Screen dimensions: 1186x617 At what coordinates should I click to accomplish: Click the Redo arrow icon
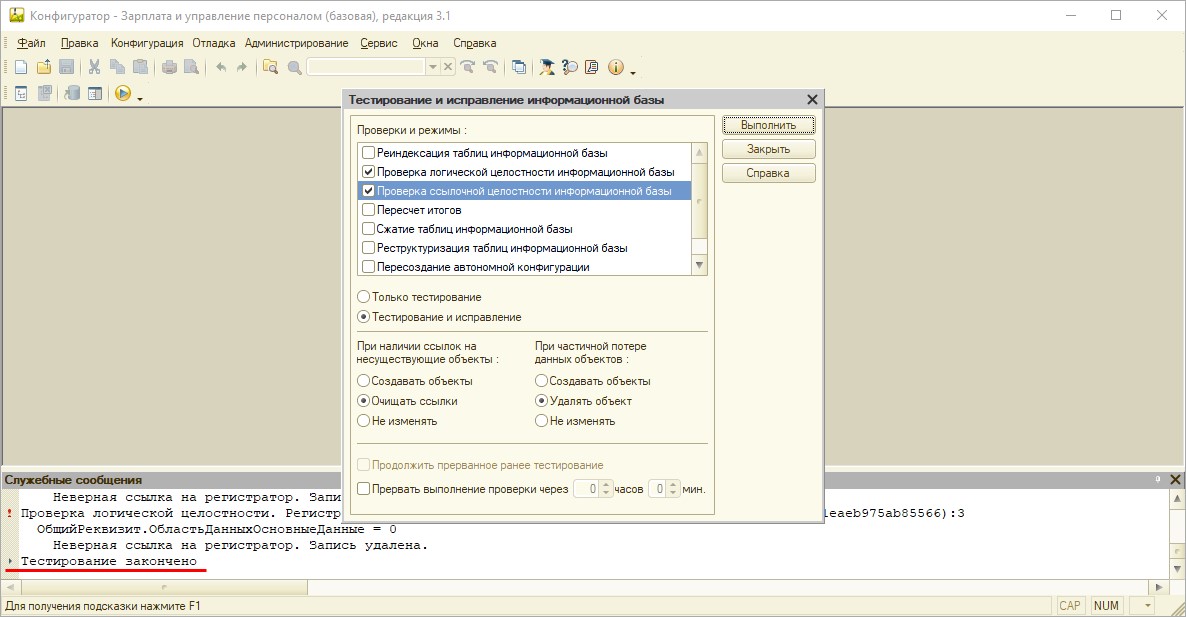241,67
